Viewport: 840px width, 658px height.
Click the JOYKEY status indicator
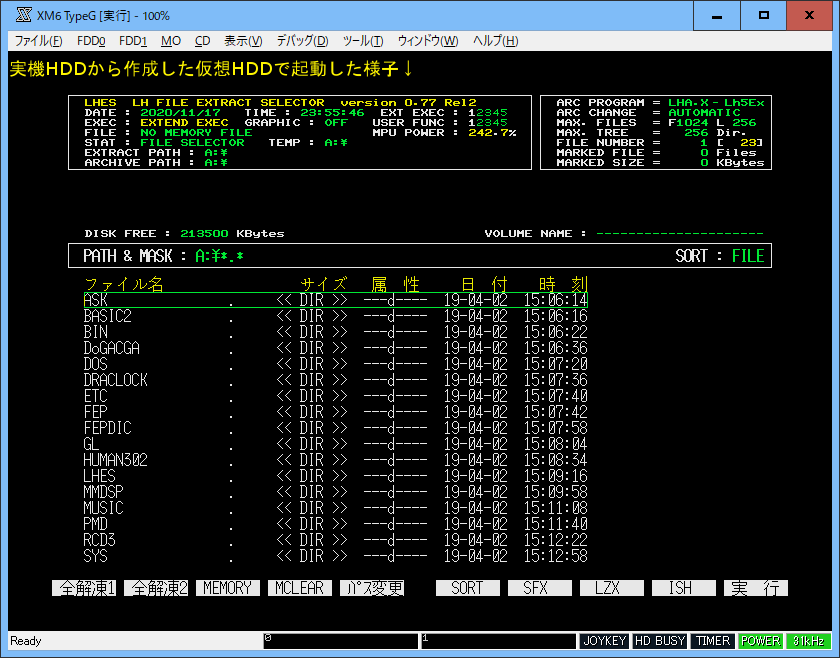(x=604, y=641)
